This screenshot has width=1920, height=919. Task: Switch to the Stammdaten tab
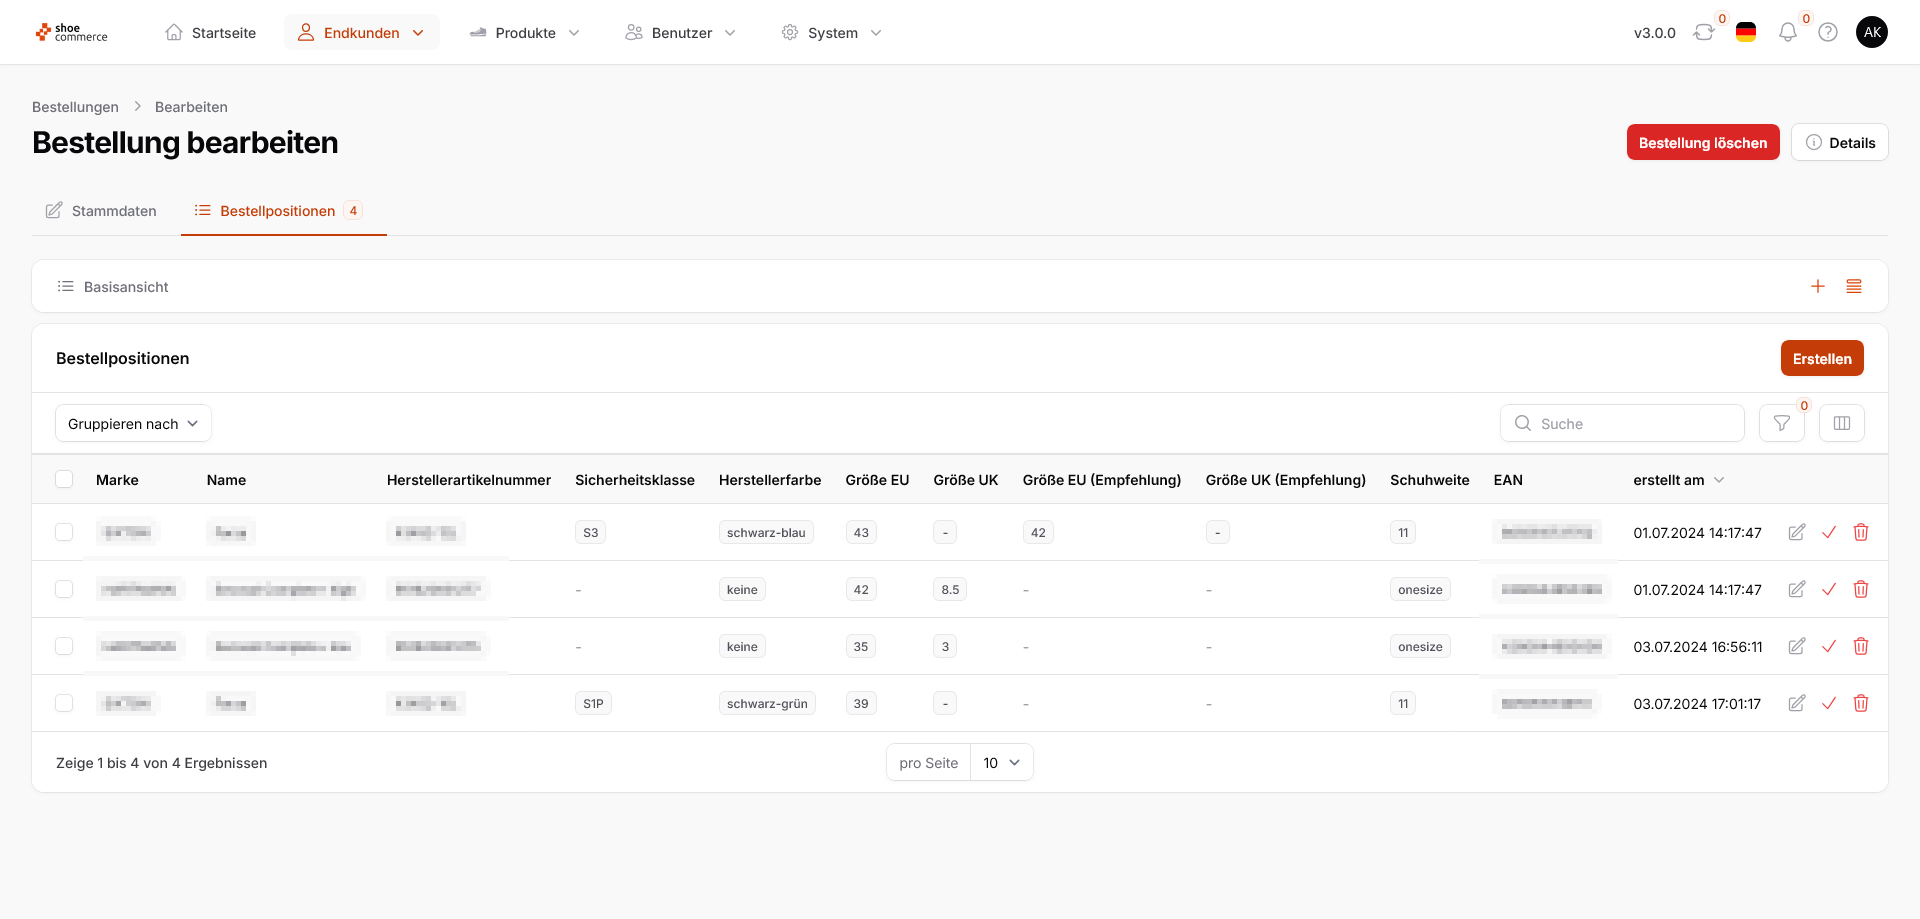(102, 211)
